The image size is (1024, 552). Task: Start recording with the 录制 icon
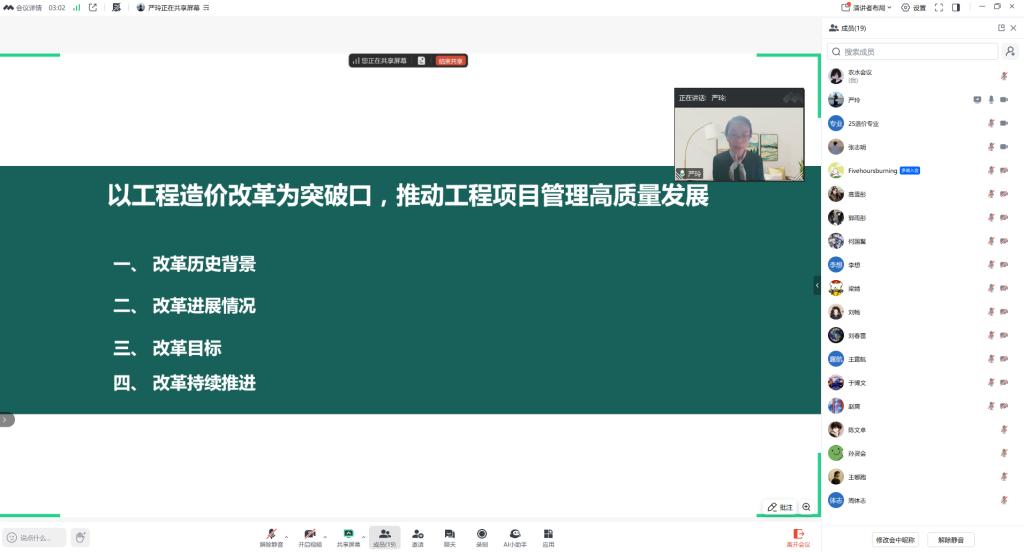482,536
